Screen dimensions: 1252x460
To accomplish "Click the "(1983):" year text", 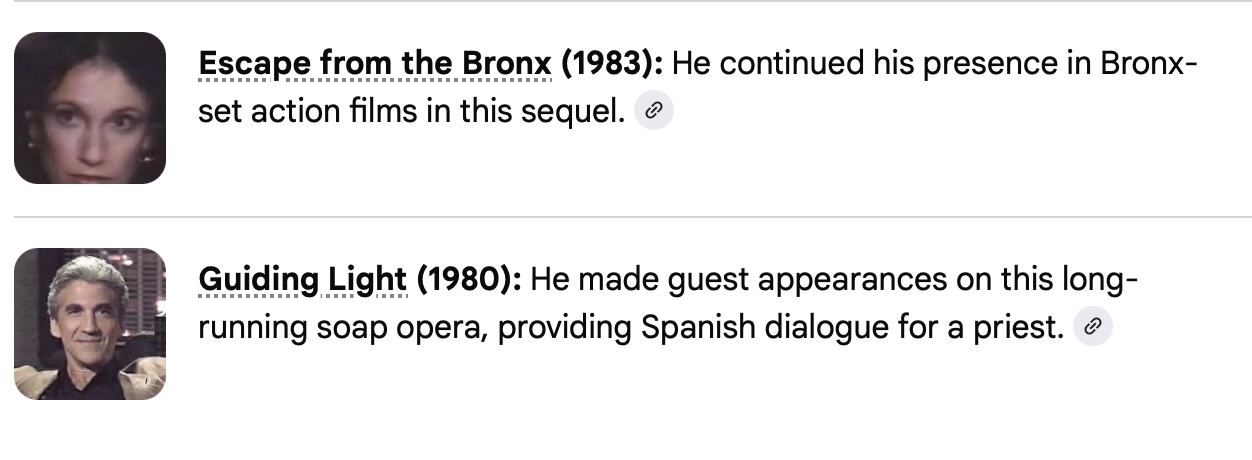I will (x=612, y=64).
